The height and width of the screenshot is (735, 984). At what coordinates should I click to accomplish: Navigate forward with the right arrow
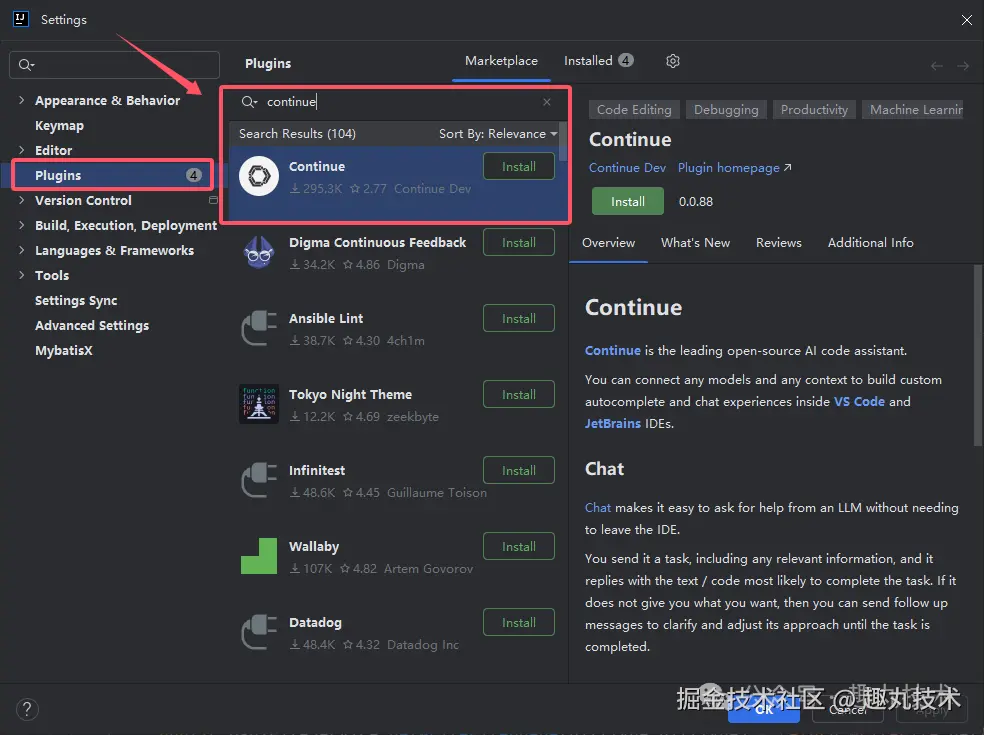click(x=963, y=66)
